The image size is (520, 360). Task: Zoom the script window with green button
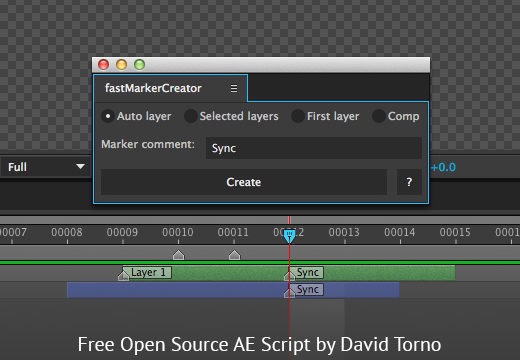pos(139,64)
